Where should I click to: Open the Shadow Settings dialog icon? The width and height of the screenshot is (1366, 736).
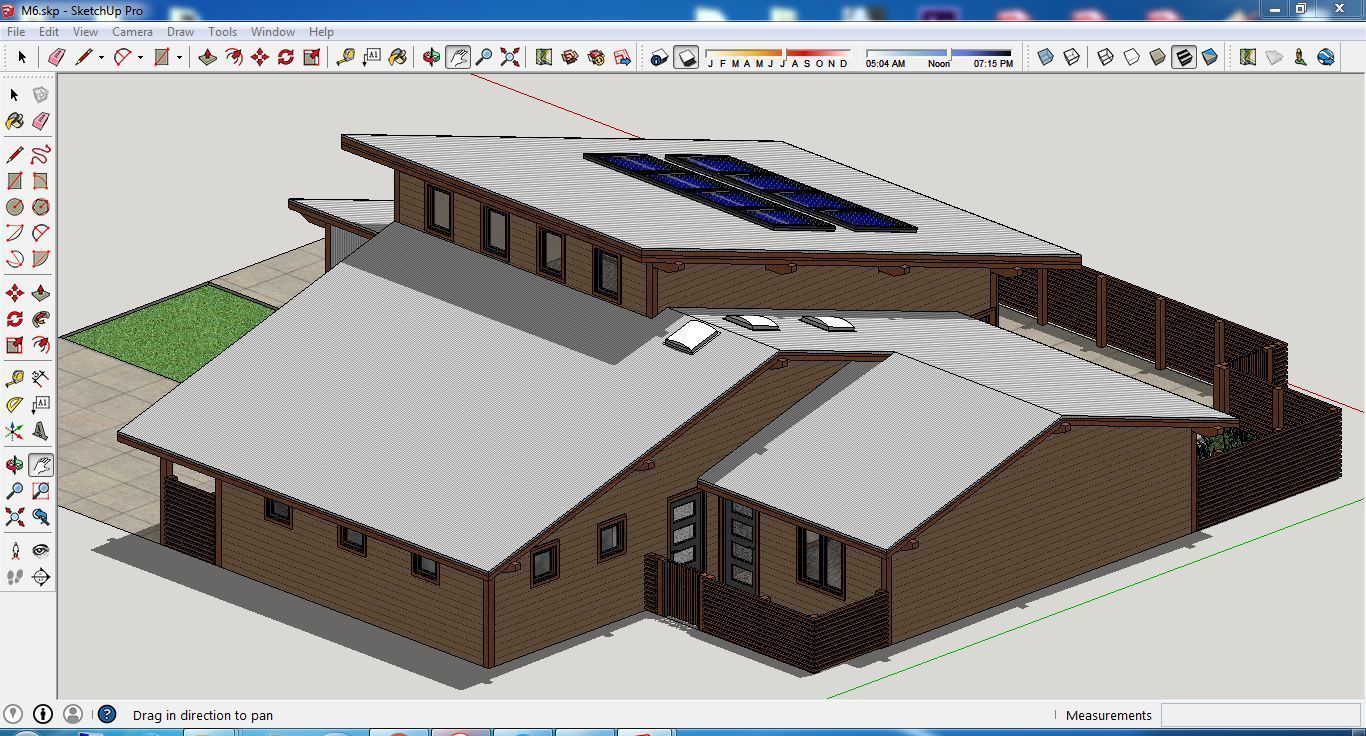pos(660,57)
